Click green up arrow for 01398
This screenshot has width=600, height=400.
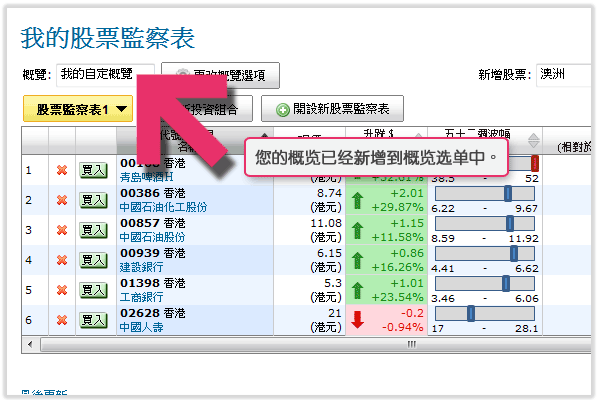pyautogui.click(x=357, y=290)
